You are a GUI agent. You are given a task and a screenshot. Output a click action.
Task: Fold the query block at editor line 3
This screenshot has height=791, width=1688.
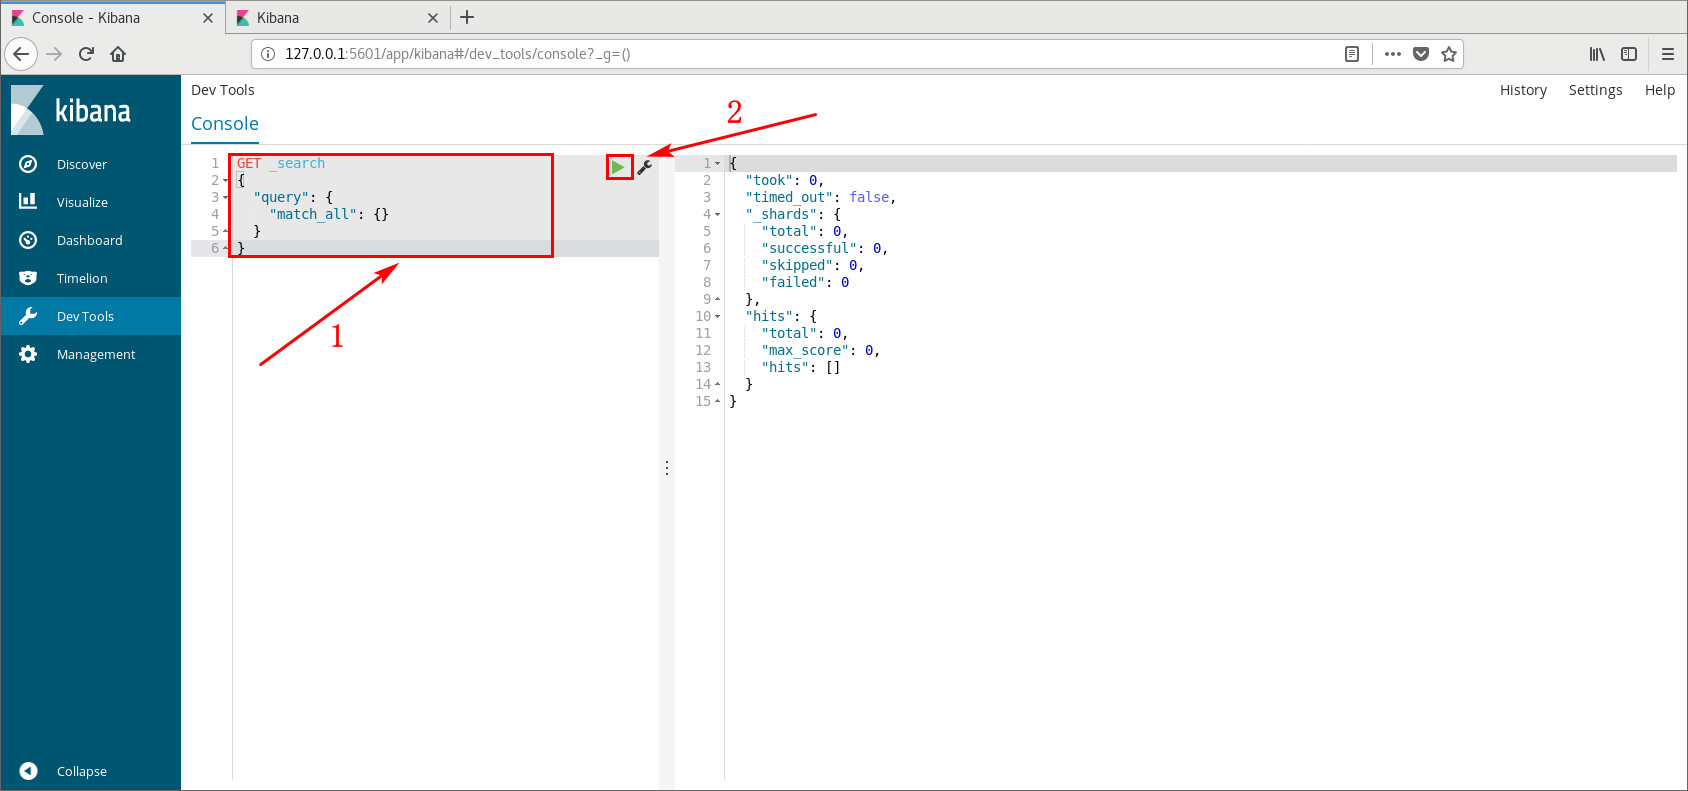coord(226,198)
